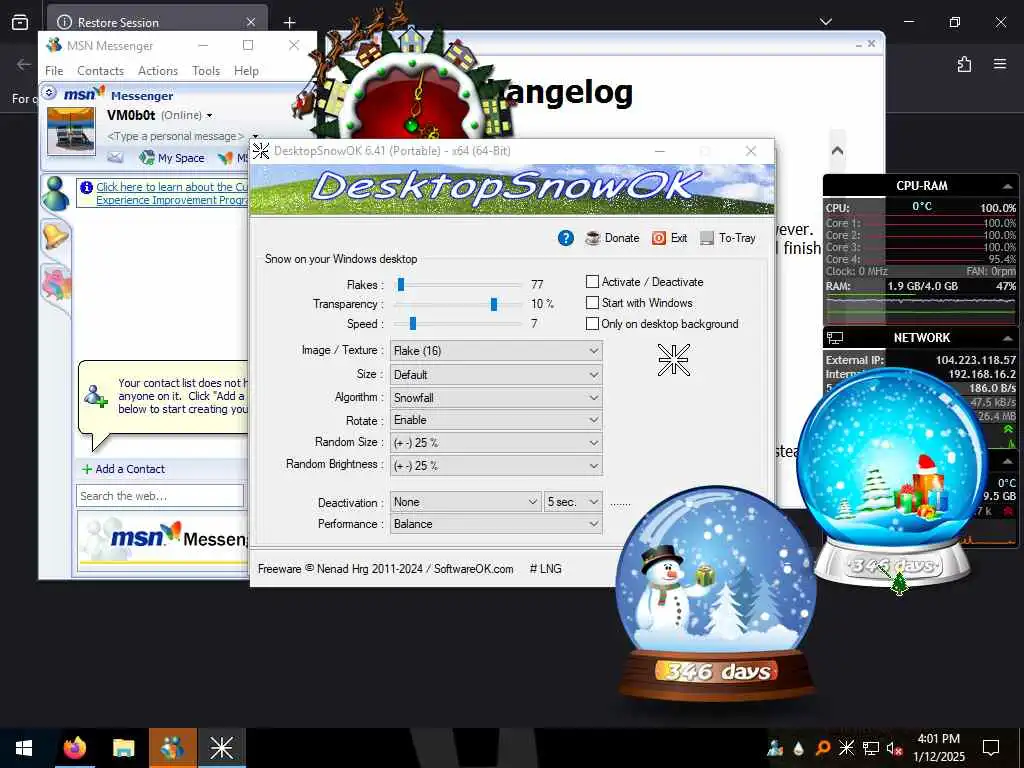Screen dimensions: 1024x768
Task: Click the snowflake preview image in DesktopSnowOK
Action: [x=673, y=360]
